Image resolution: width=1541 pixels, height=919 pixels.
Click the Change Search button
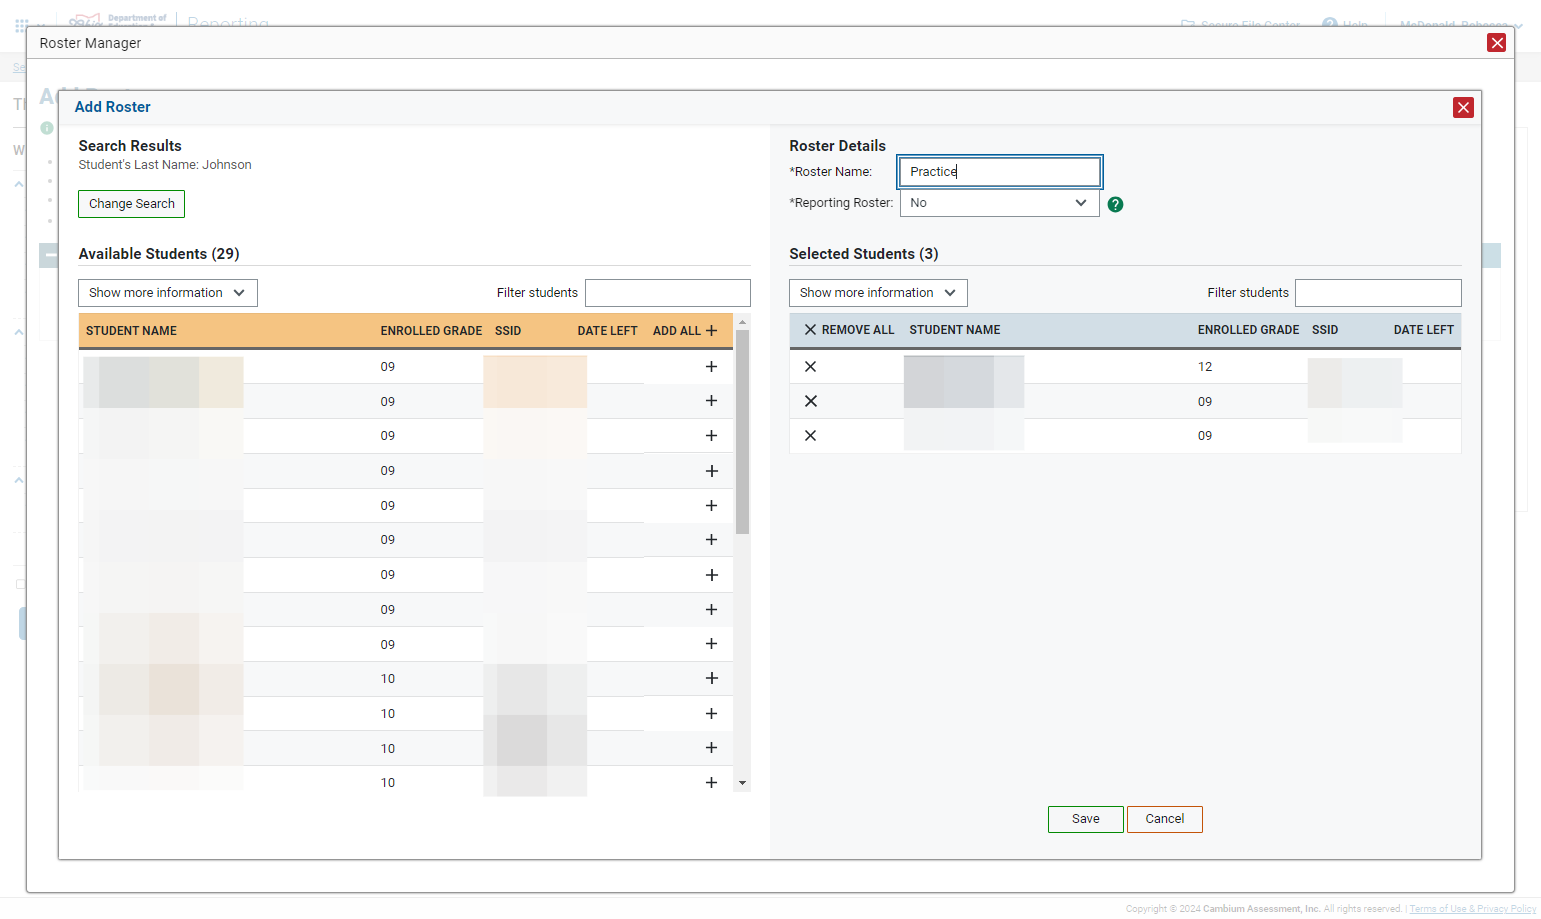click(x=132, y=204)
